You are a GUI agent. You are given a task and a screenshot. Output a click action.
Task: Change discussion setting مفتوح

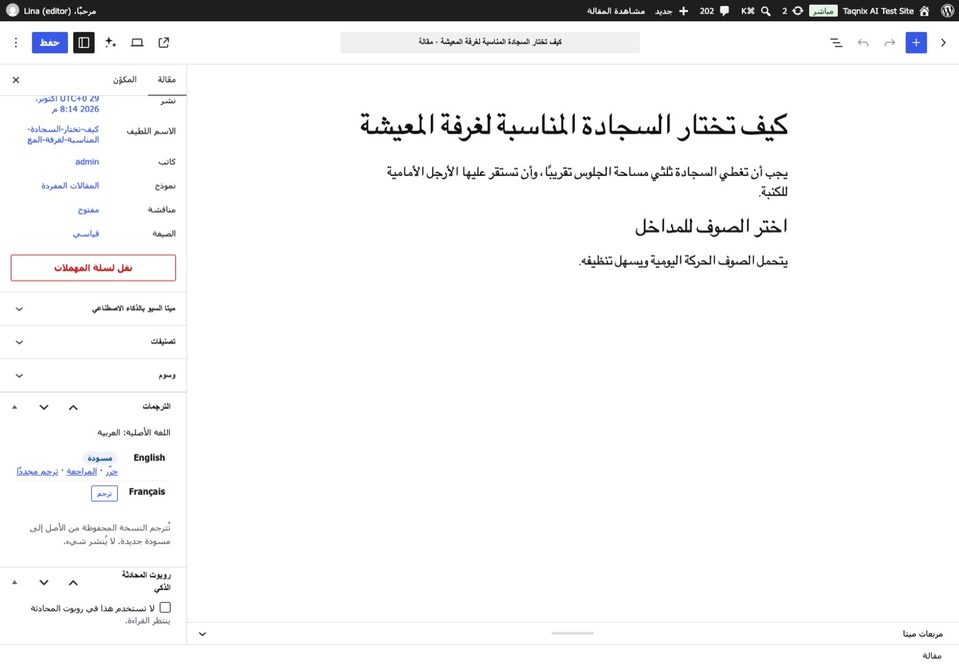coord(89,210)
